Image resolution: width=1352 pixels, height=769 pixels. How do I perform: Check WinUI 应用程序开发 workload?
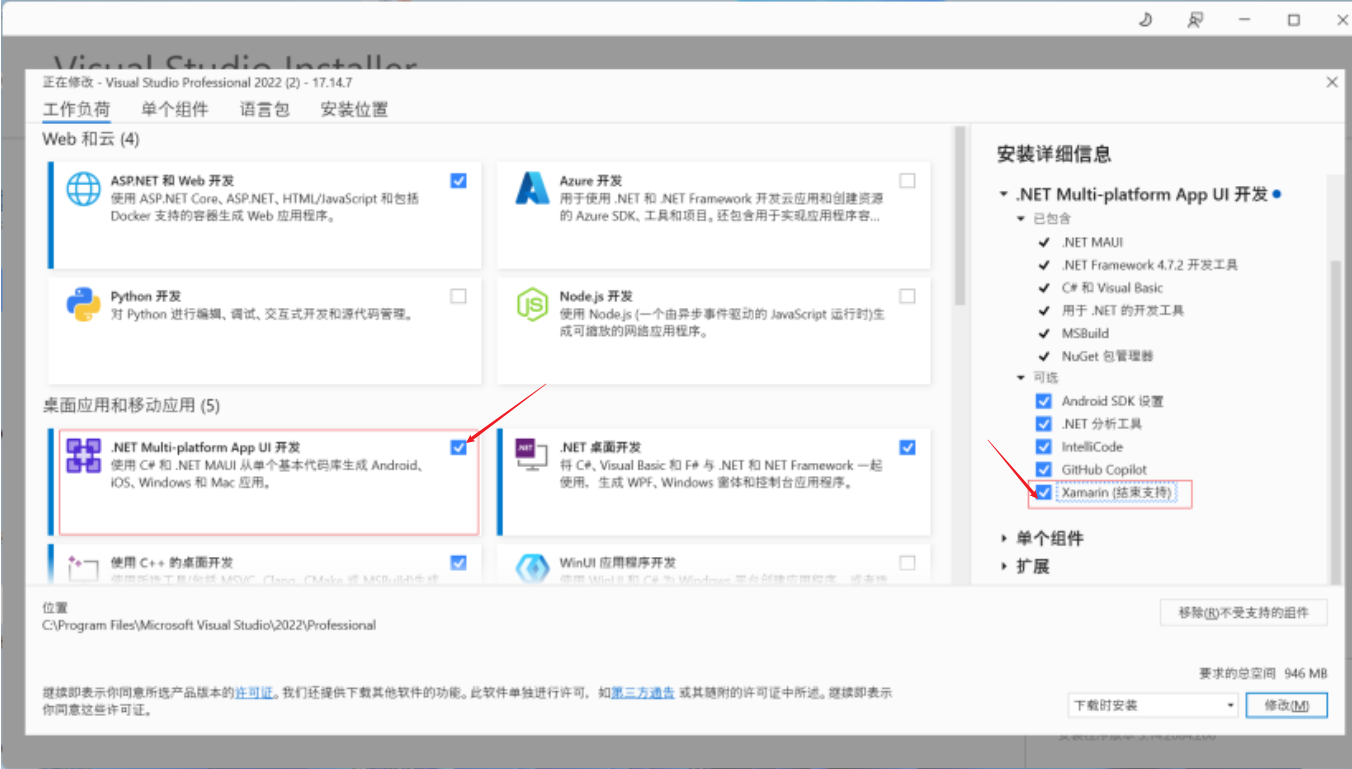907,562
